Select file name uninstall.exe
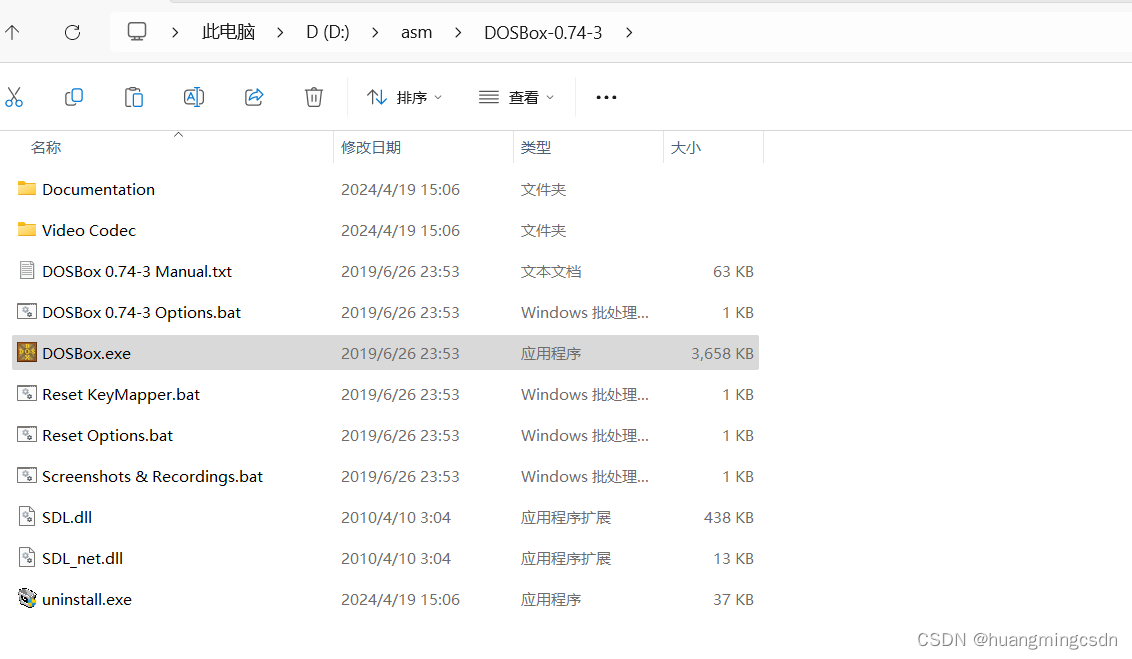The height and width of the screenshot is (659, 1132). (x=87, y=600)
